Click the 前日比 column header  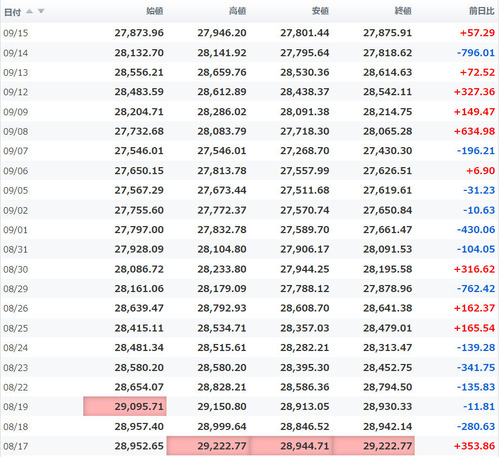tap(482, 11)
